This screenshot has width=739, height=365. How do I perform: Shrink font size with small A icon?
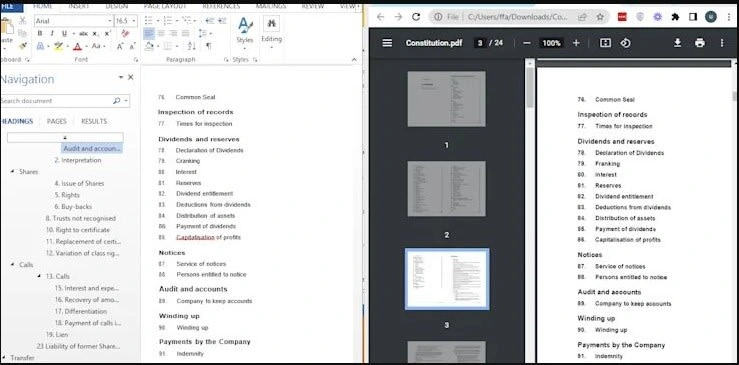pyautogui.click(x=132, y=46)
